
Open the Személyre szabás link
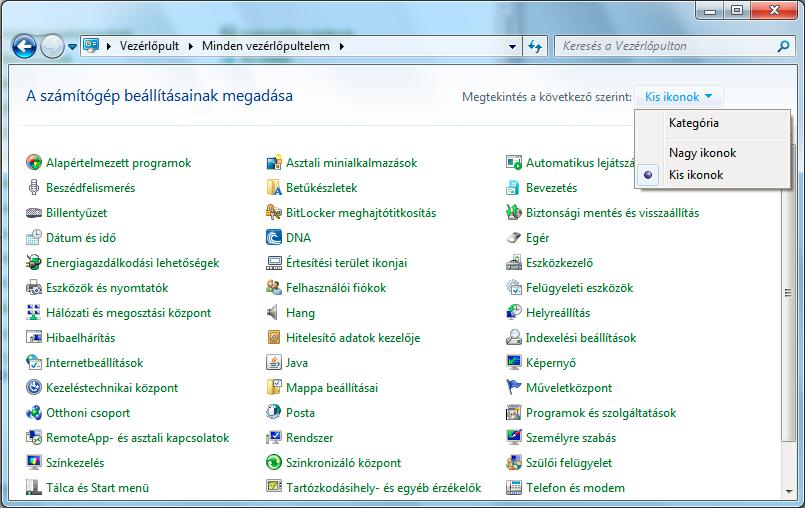coord(571,438)
